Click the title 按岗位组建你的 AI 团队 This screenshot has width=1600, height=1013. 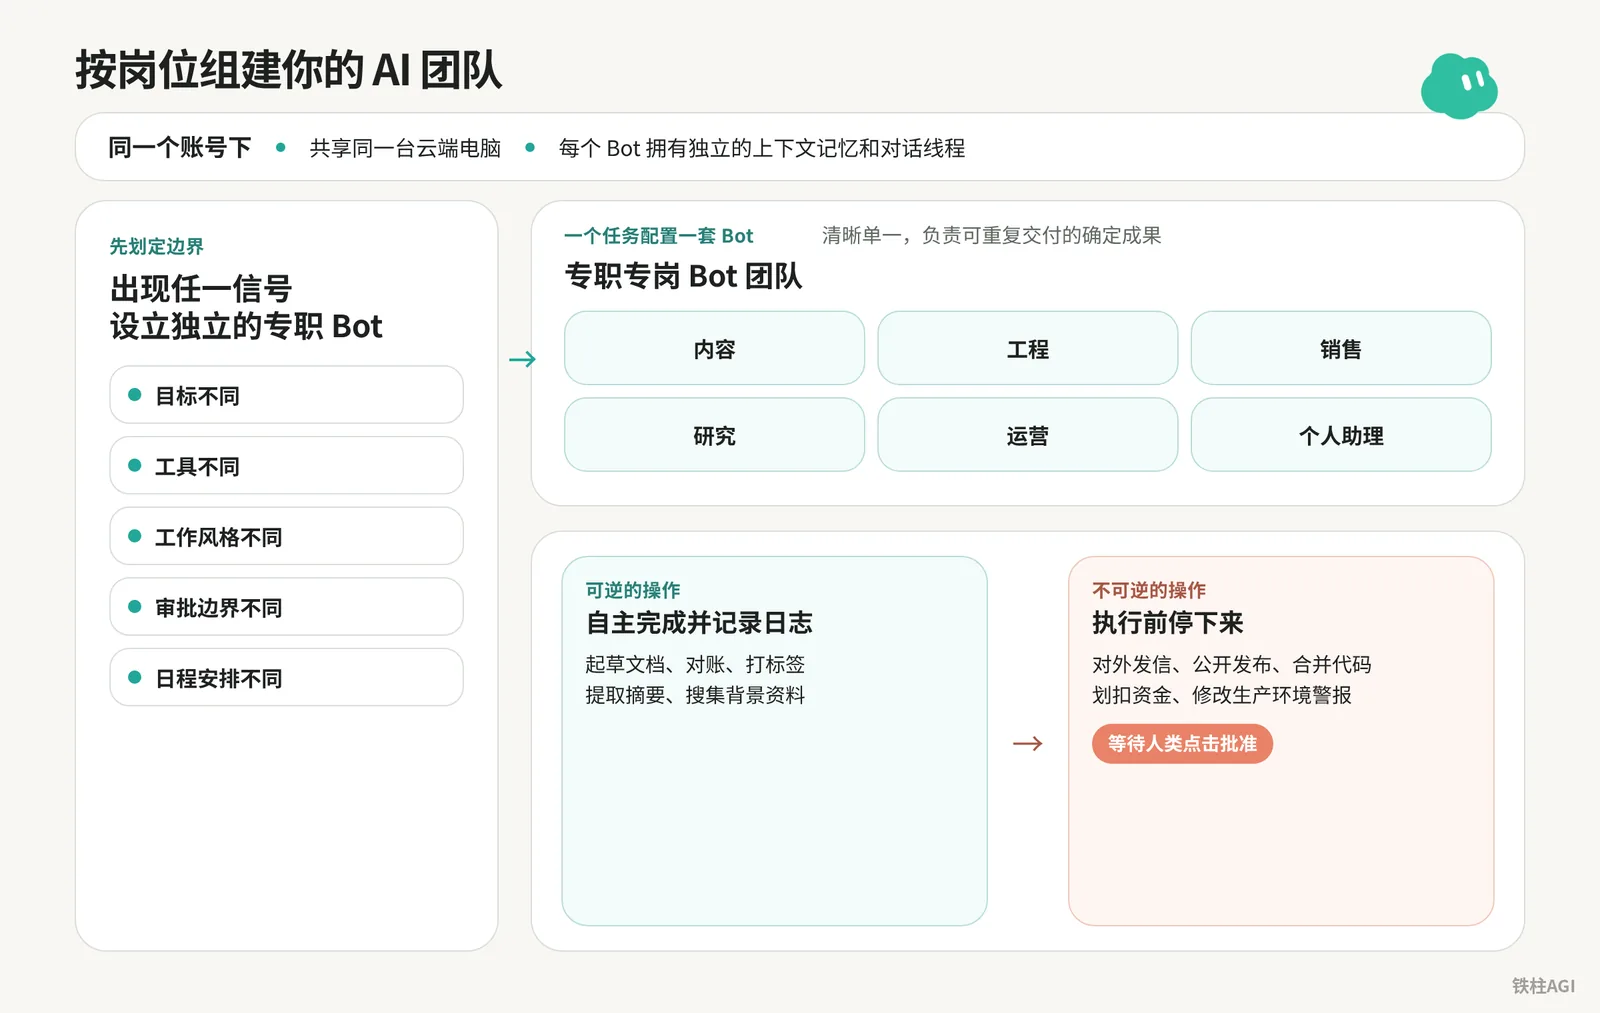pos(289,70)
